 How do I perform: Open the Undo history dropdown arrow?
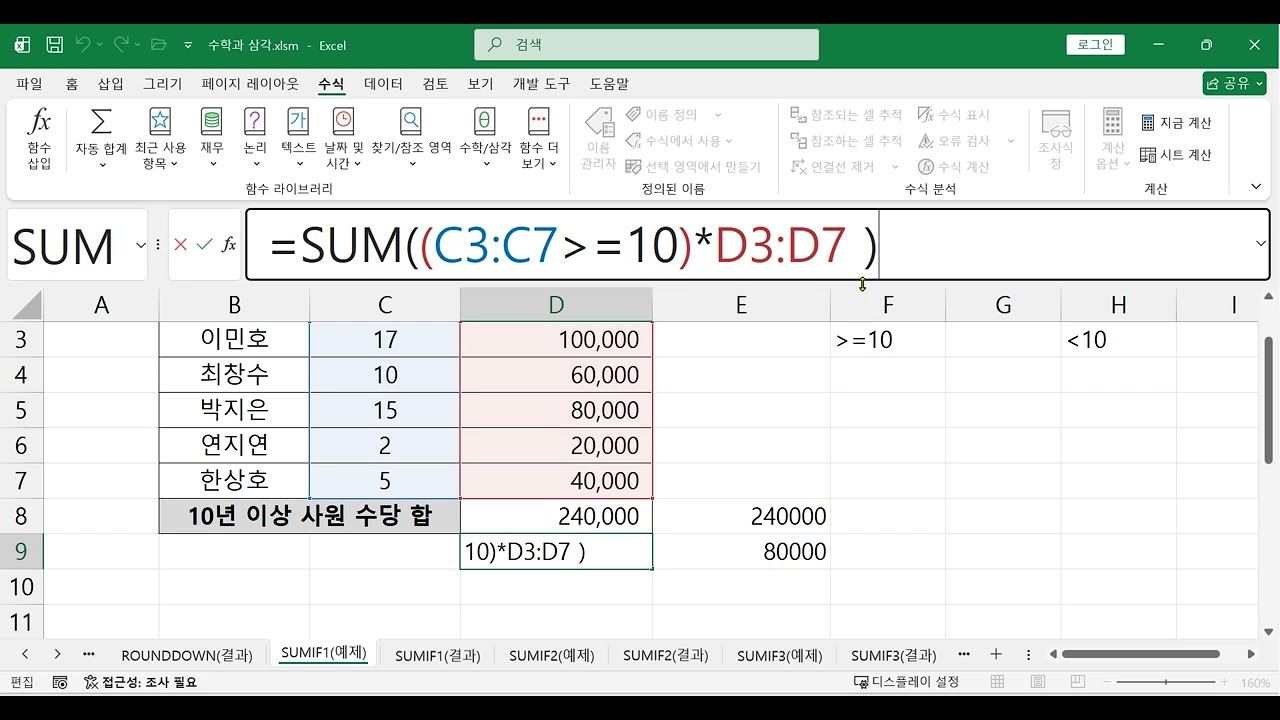point(100,45)
